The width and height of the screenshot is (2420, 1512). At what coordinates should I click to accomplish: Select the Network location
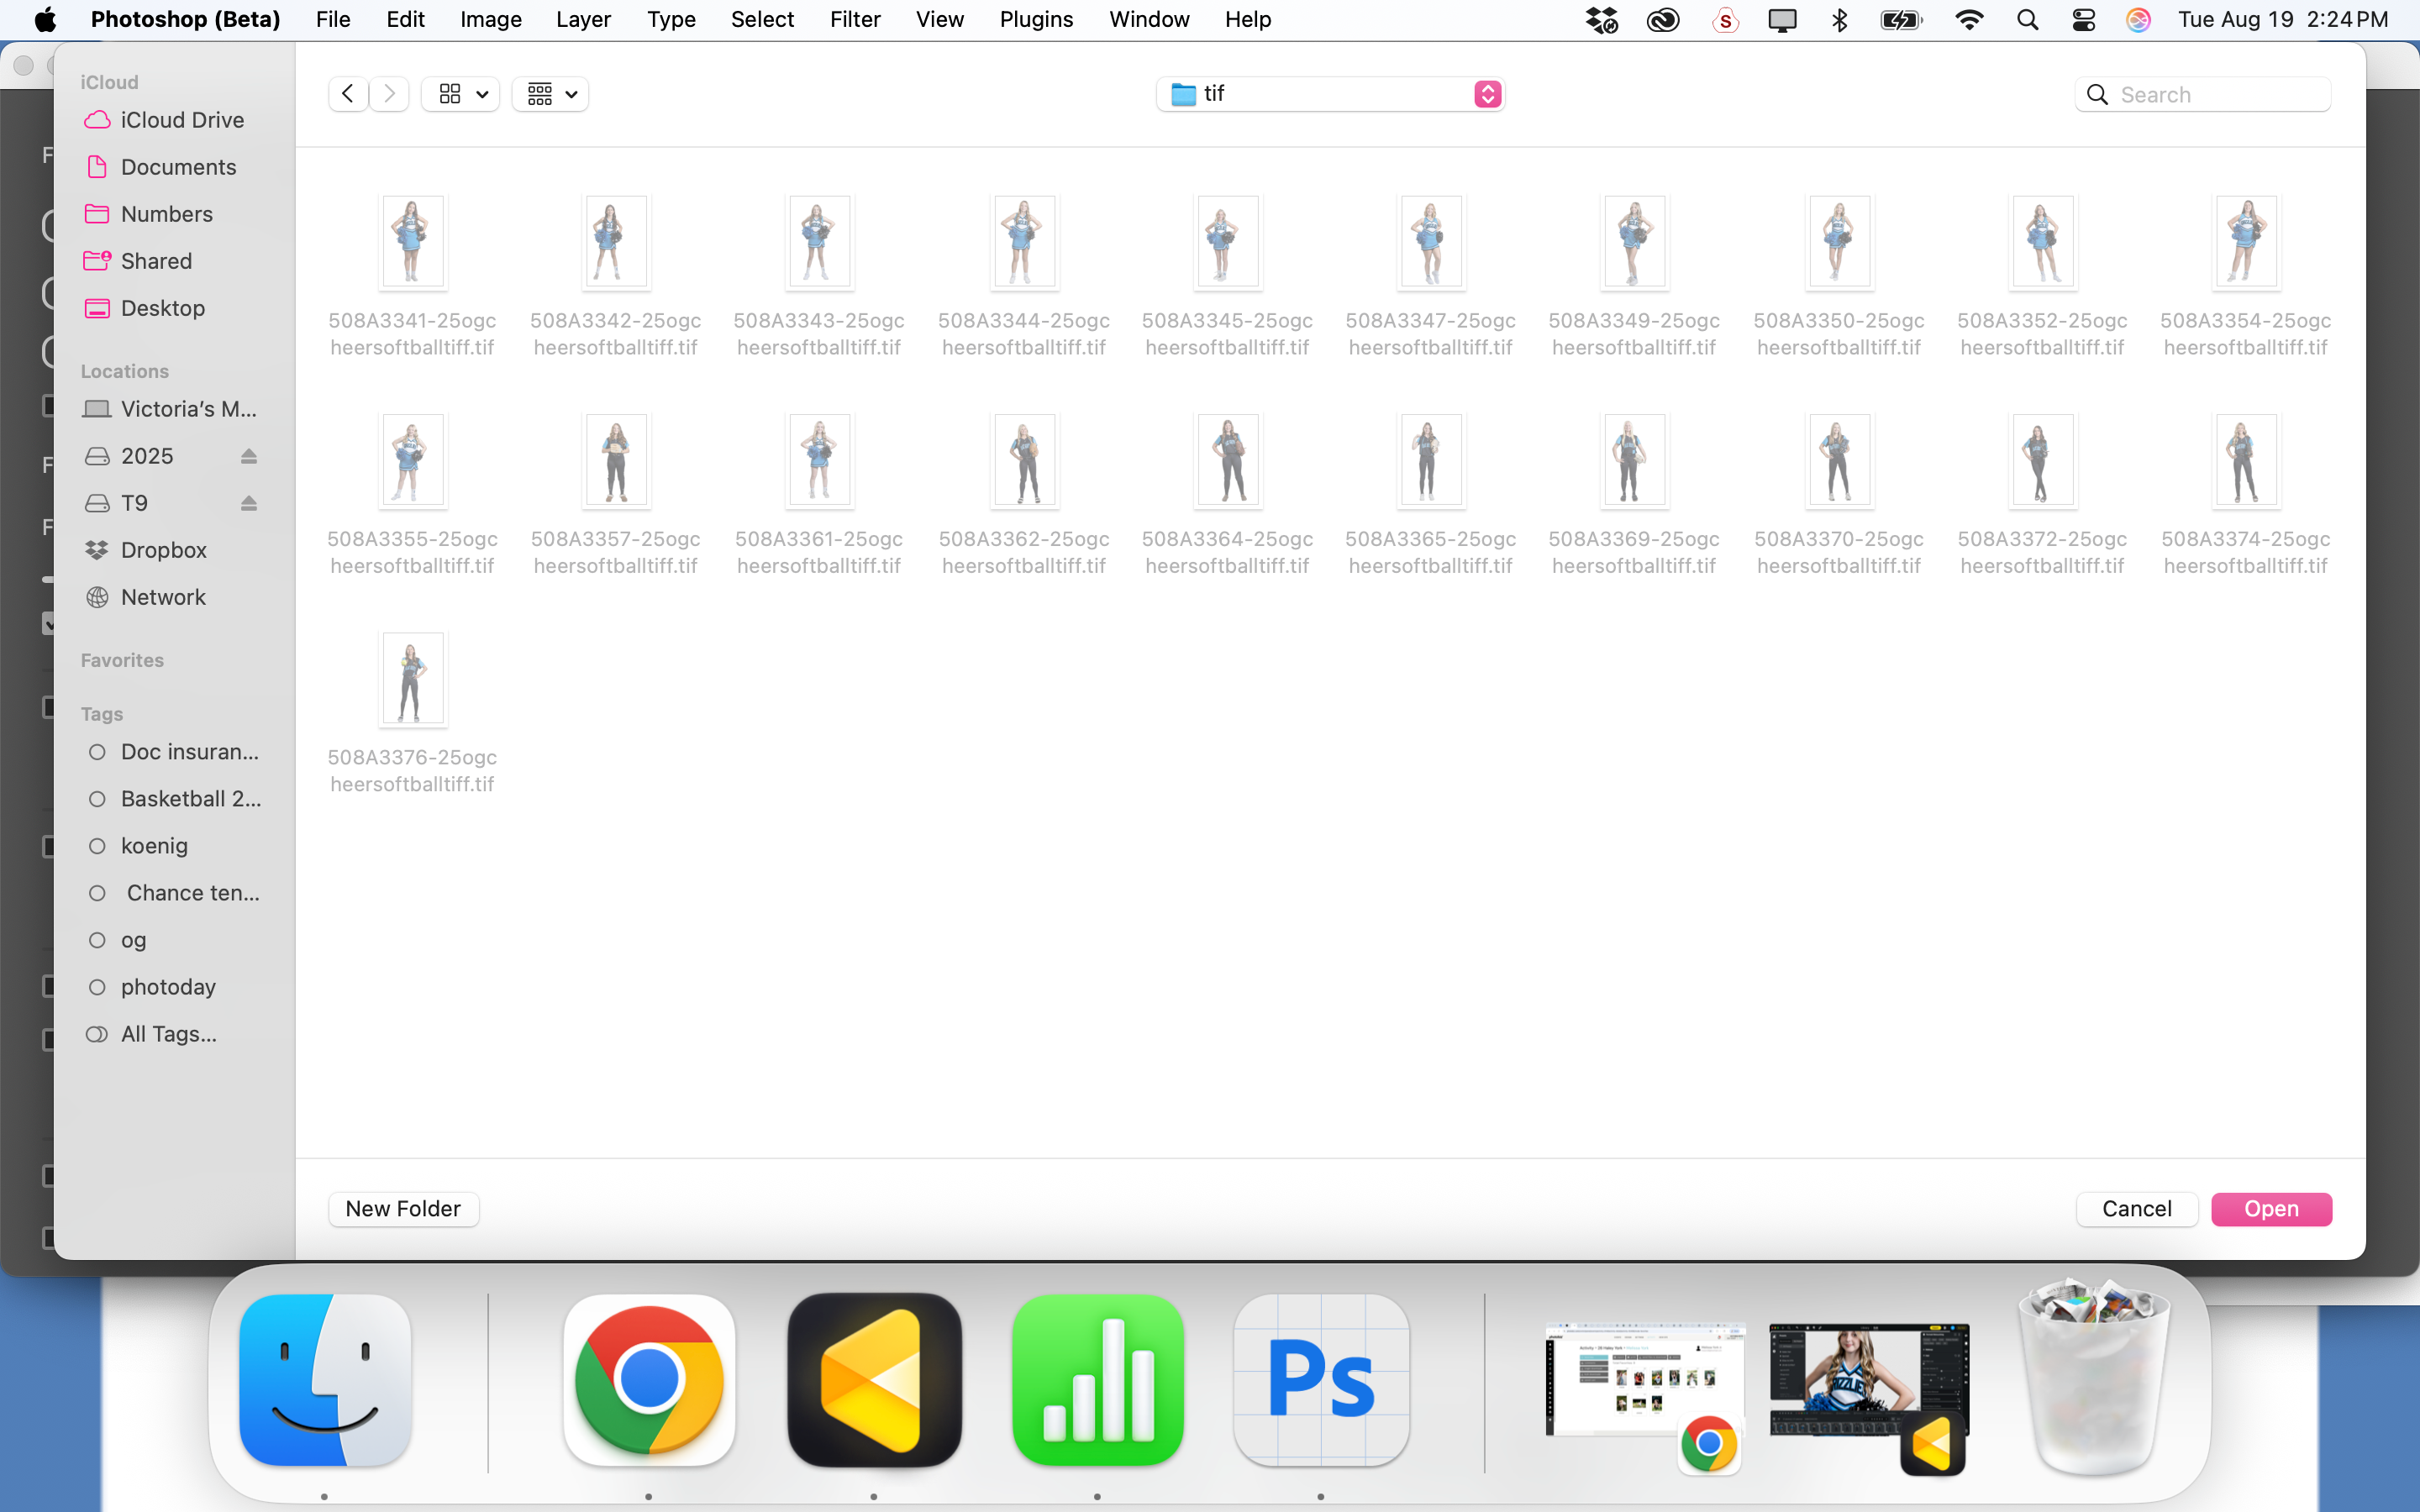[x=163, y=597]
